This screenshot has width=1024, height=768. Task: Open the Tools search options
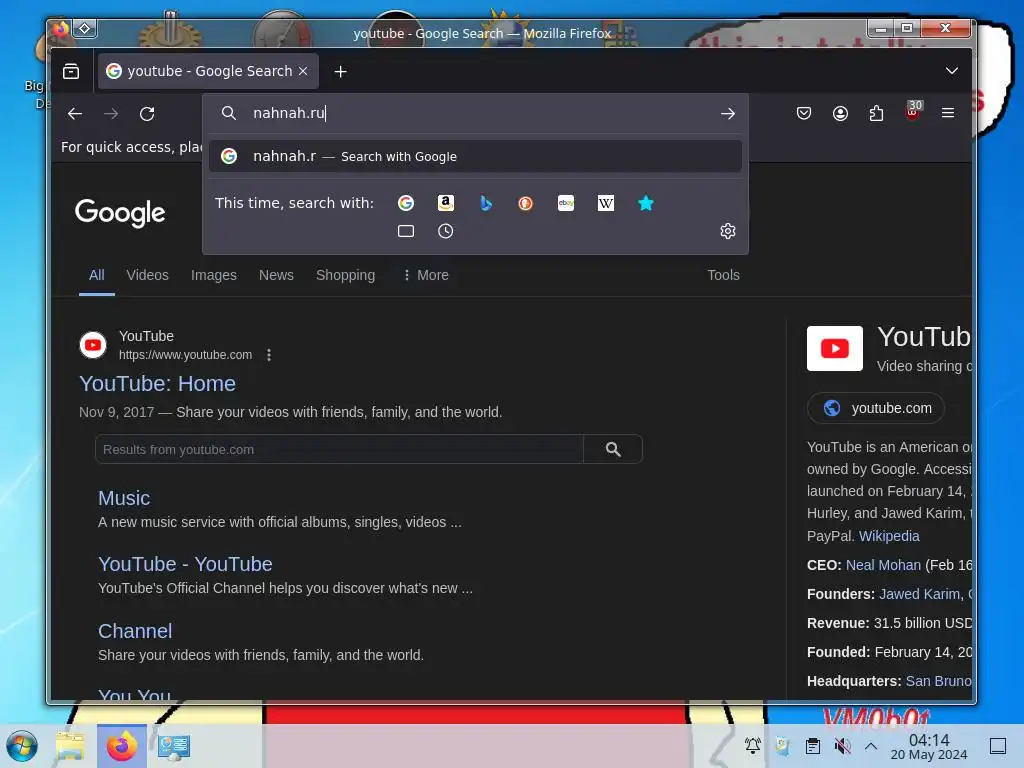723,275
